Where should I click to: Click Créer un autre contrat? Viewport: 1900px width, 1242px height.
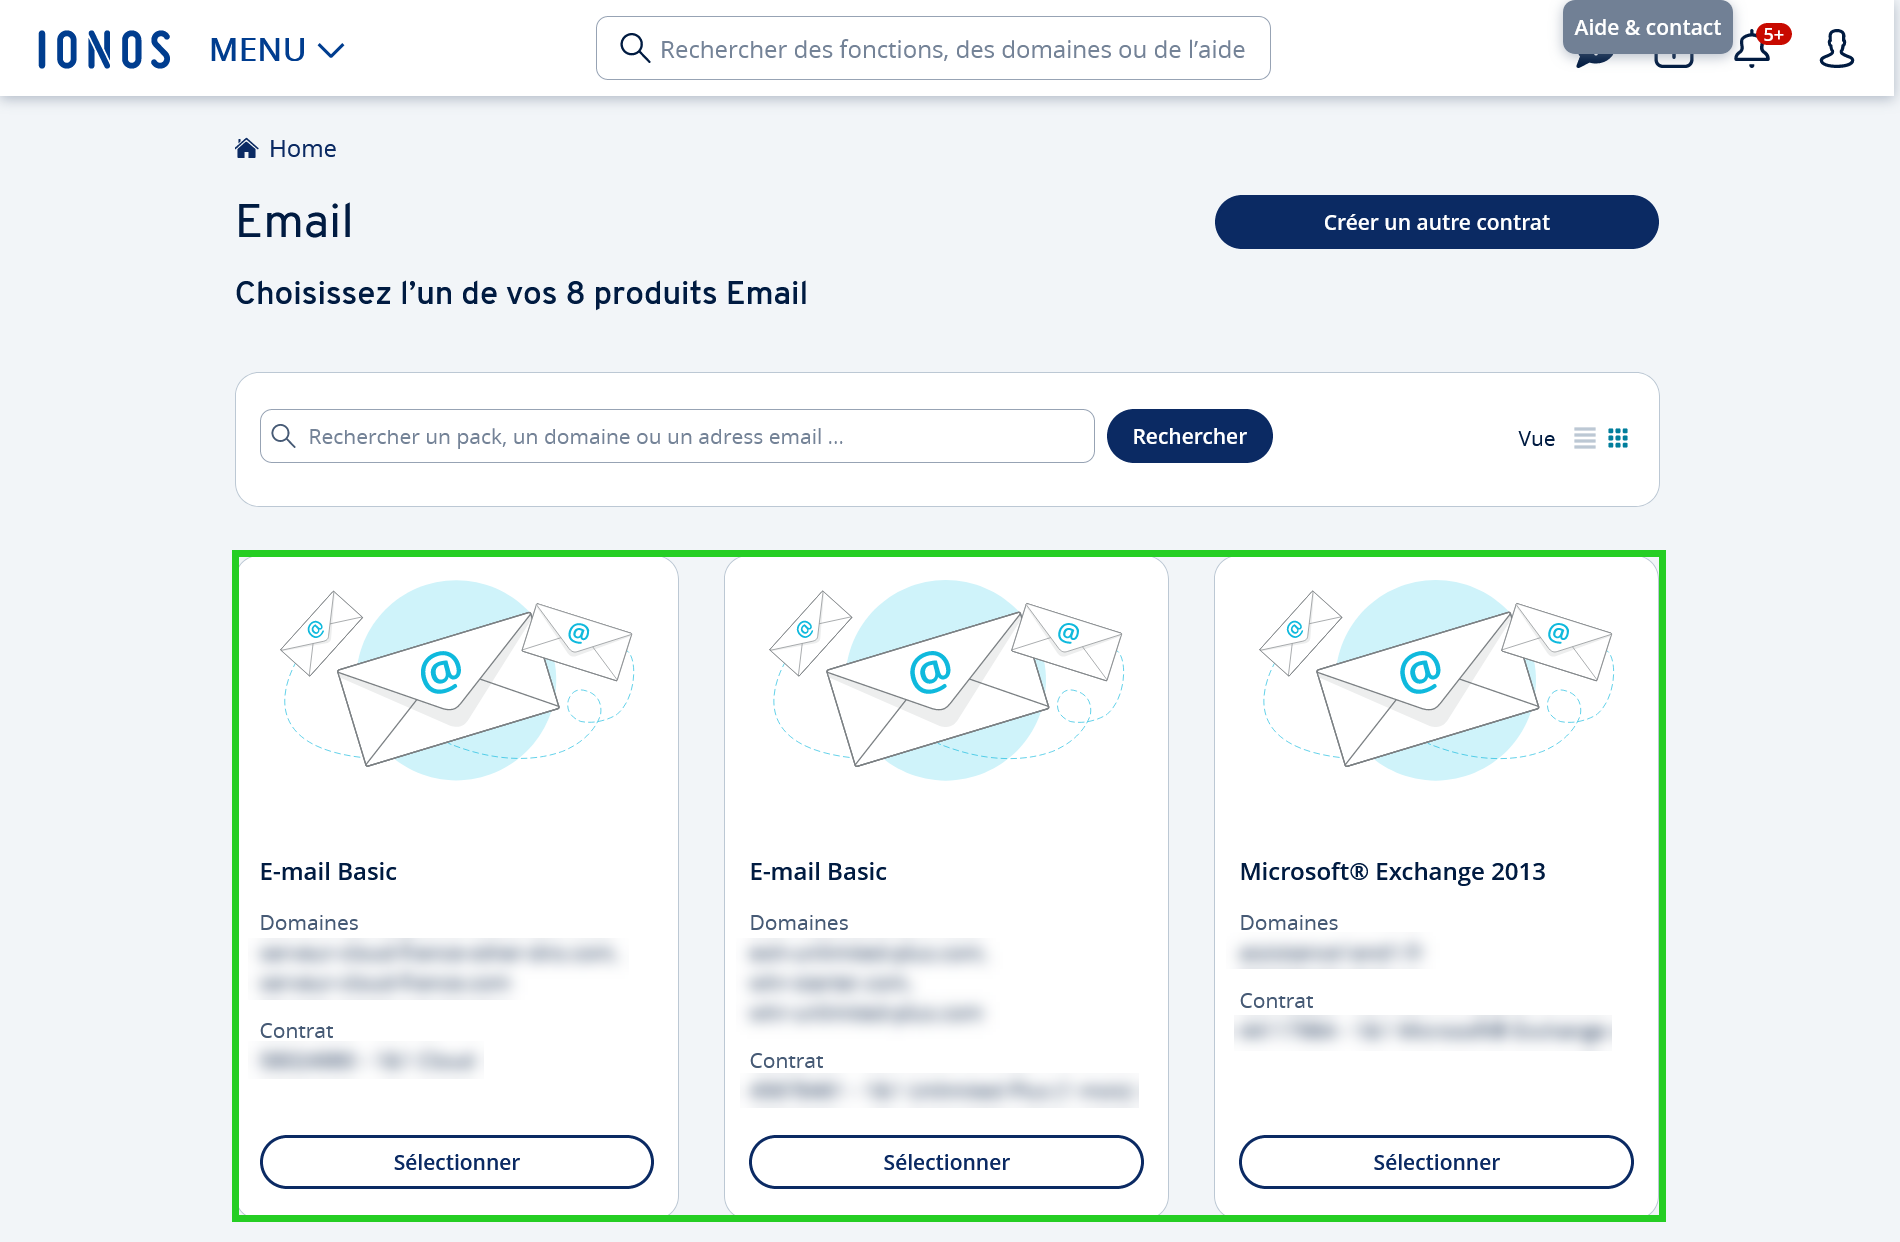(x=1436, y=222)
